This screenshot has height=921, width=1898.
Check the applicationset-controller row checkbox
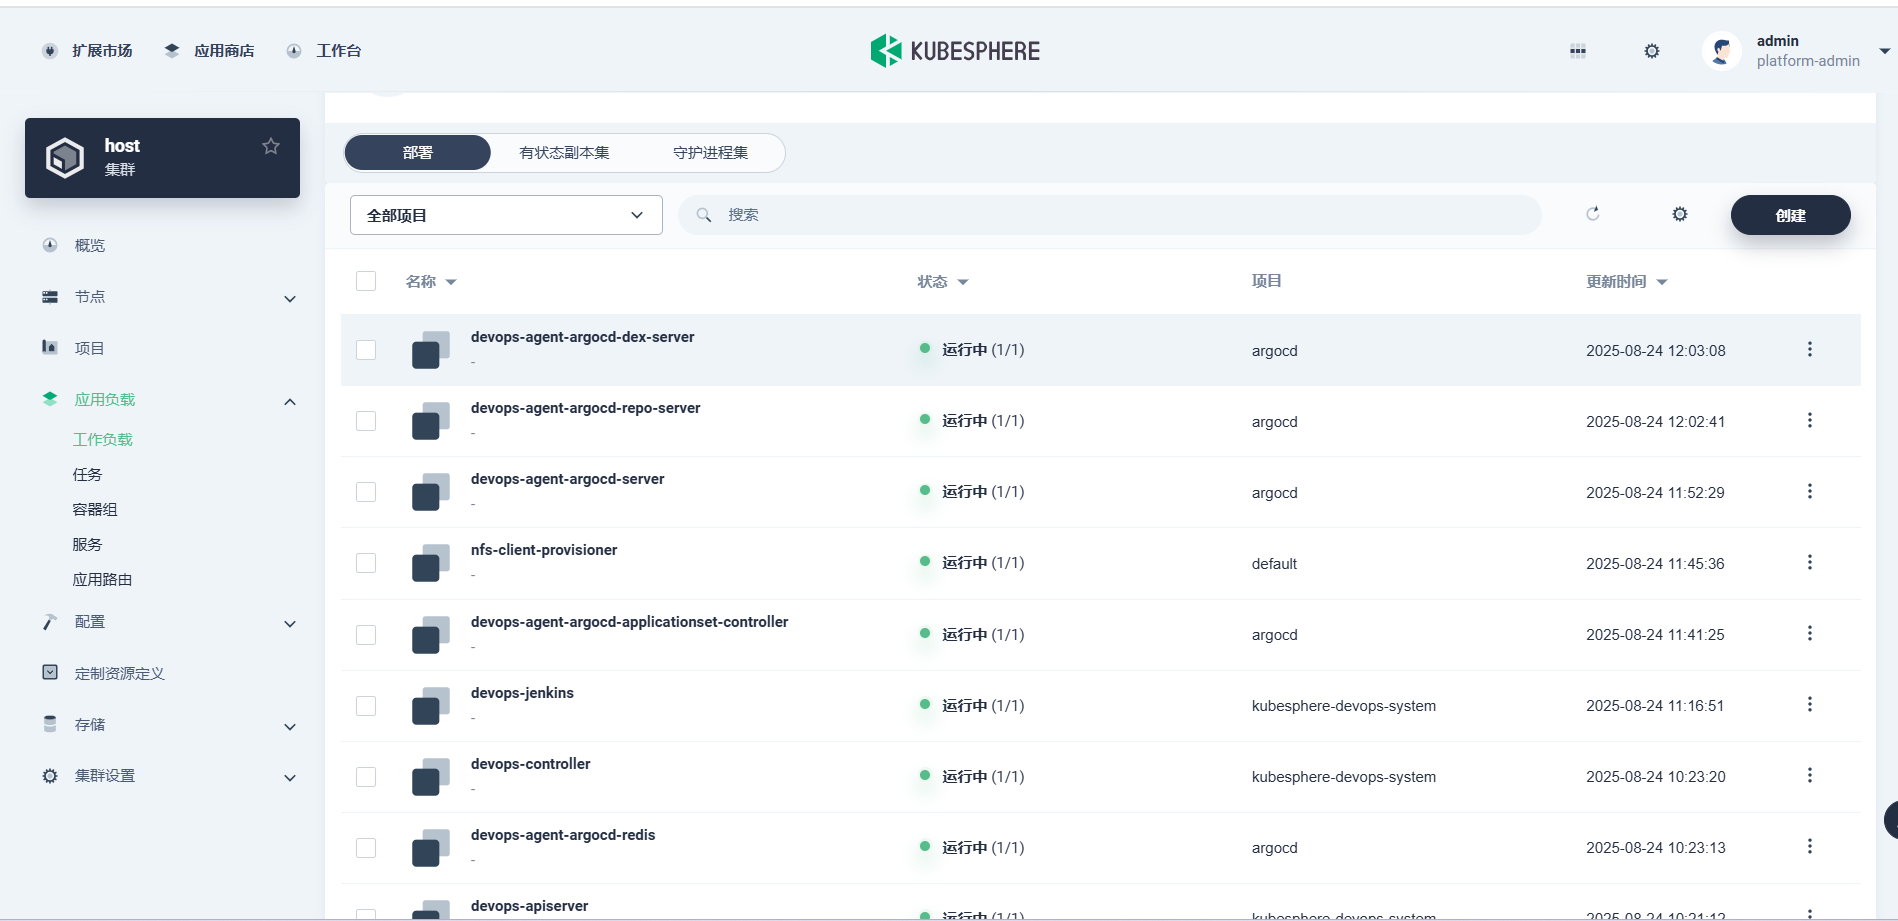(x=366, y=635)
